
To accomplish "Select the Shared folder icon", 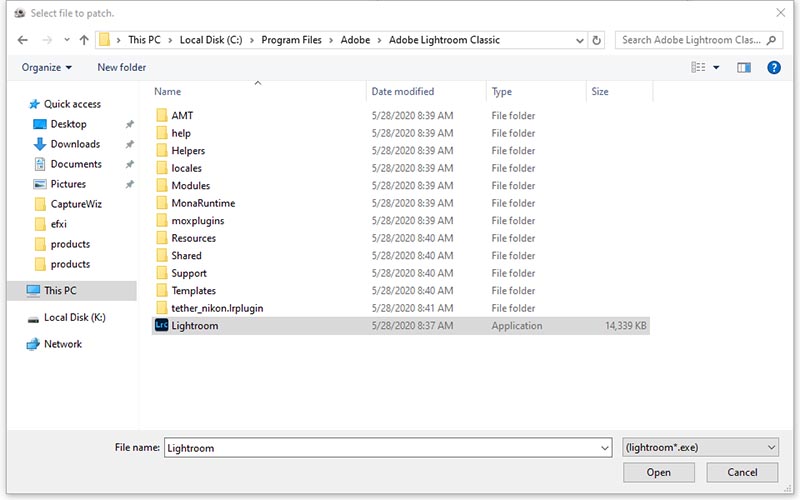I will click(x=161, y=255).
